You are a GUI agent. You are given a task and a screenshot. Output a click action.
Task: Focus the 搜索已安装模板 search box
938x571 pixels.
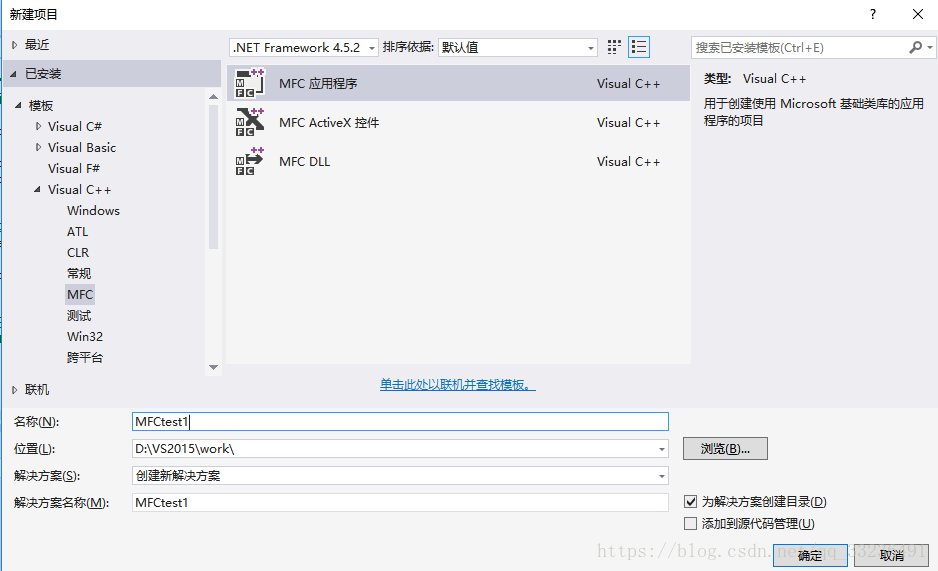[x=800, y=47]
